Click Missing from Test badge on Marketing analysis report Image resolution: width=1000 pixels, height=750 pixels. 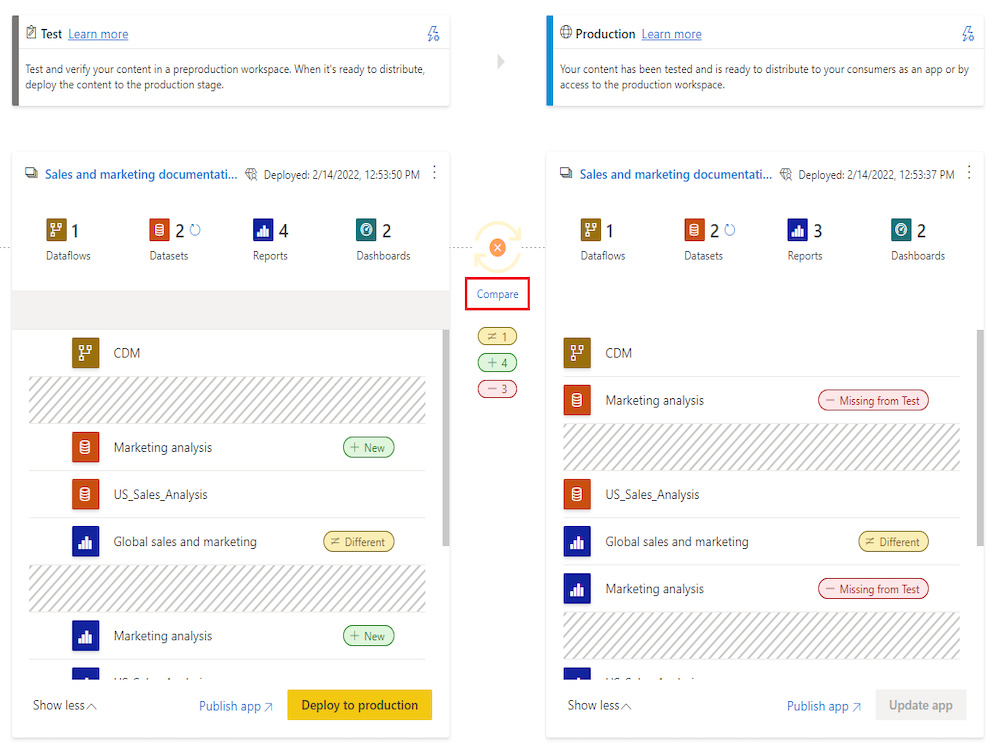click(x=873, y=589)
